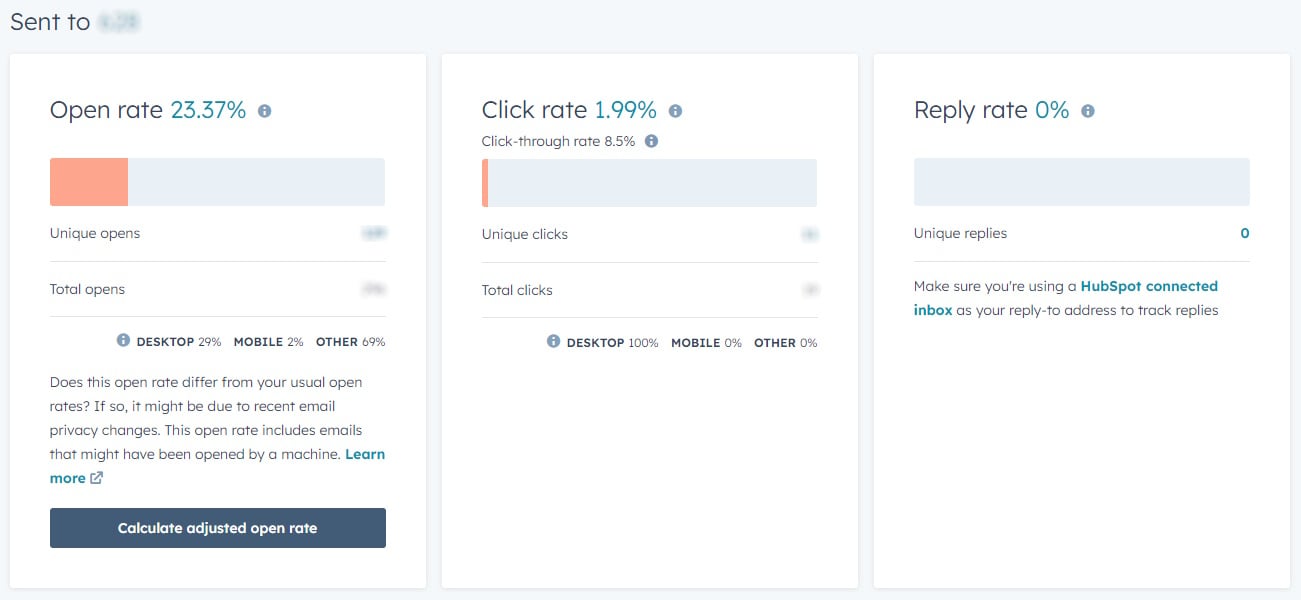Click the info icon beside Open rate

point(264,111)
